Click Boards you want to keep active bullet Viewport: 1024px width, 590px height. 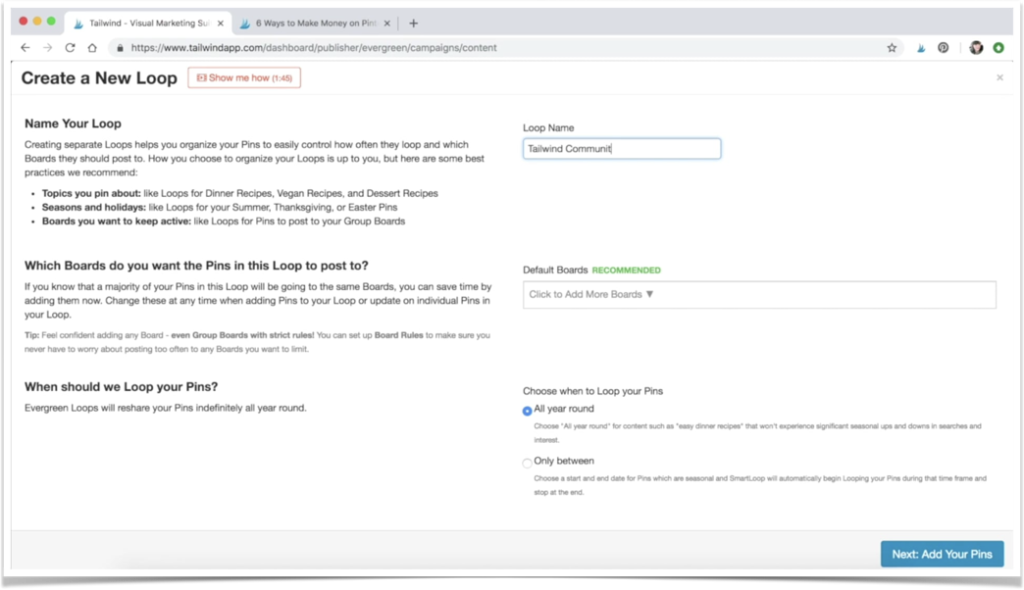223,221
